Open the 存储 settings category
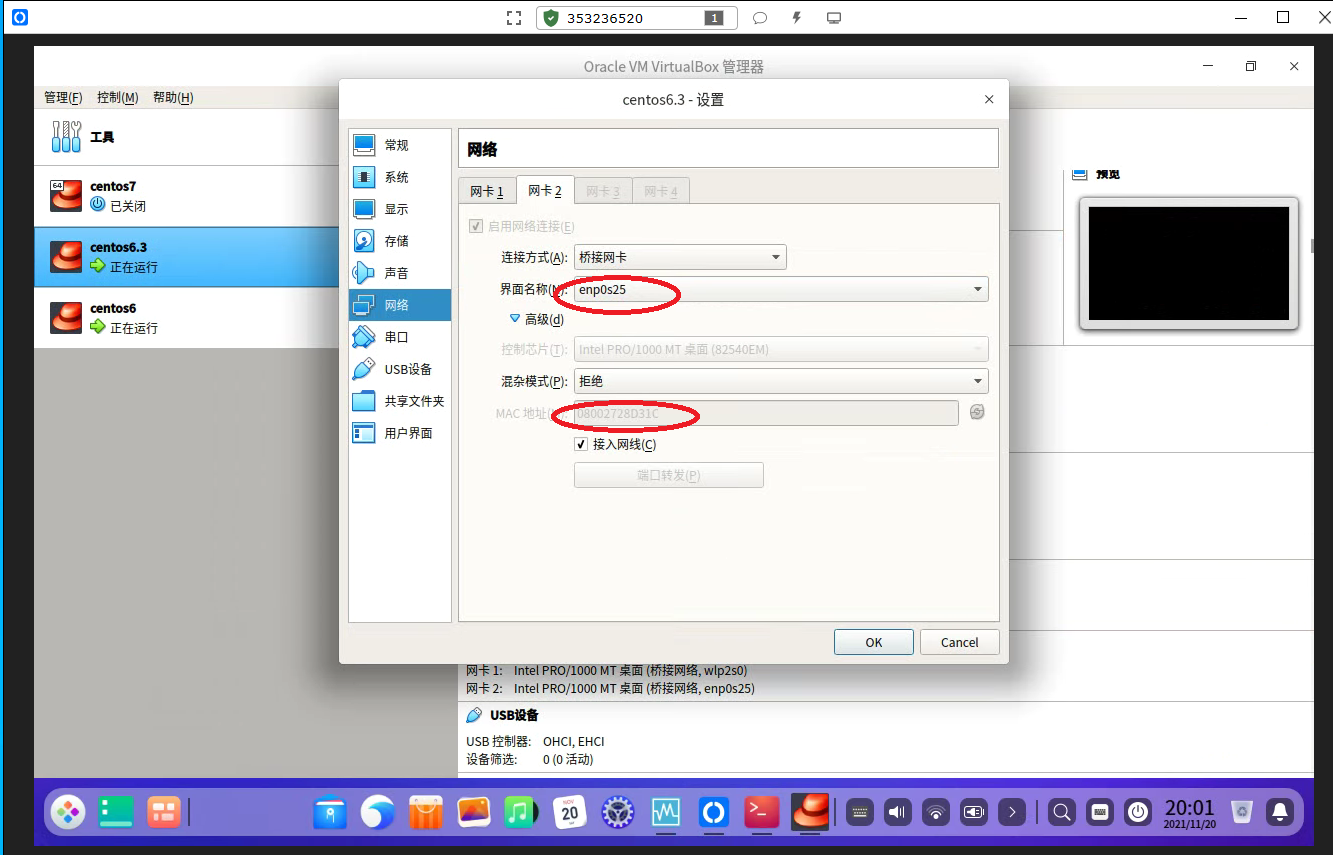Viewport: 1333px width, 855px height. pos(400,241)
